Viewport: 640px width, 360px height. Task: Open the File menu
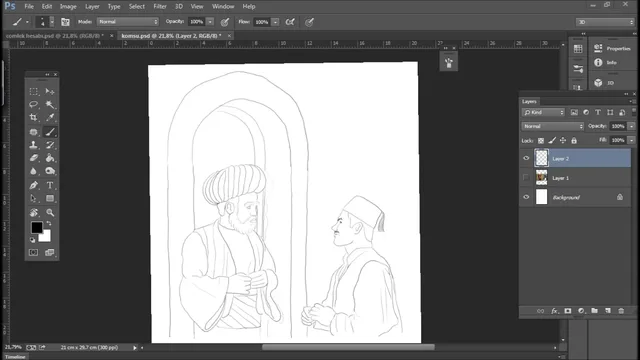pos(29,7)
